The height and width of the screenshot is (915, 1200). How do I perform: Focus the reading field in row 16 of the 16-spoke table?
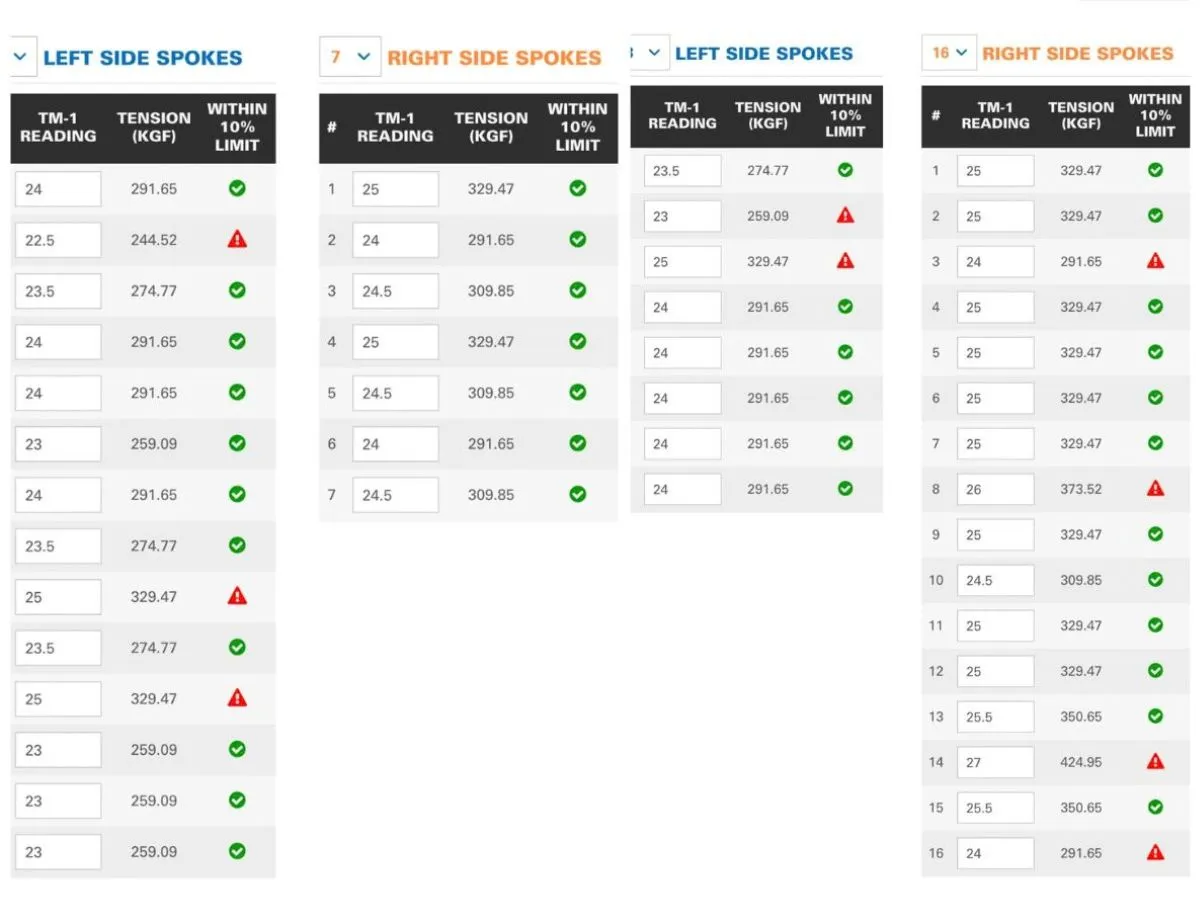[995, 853]
